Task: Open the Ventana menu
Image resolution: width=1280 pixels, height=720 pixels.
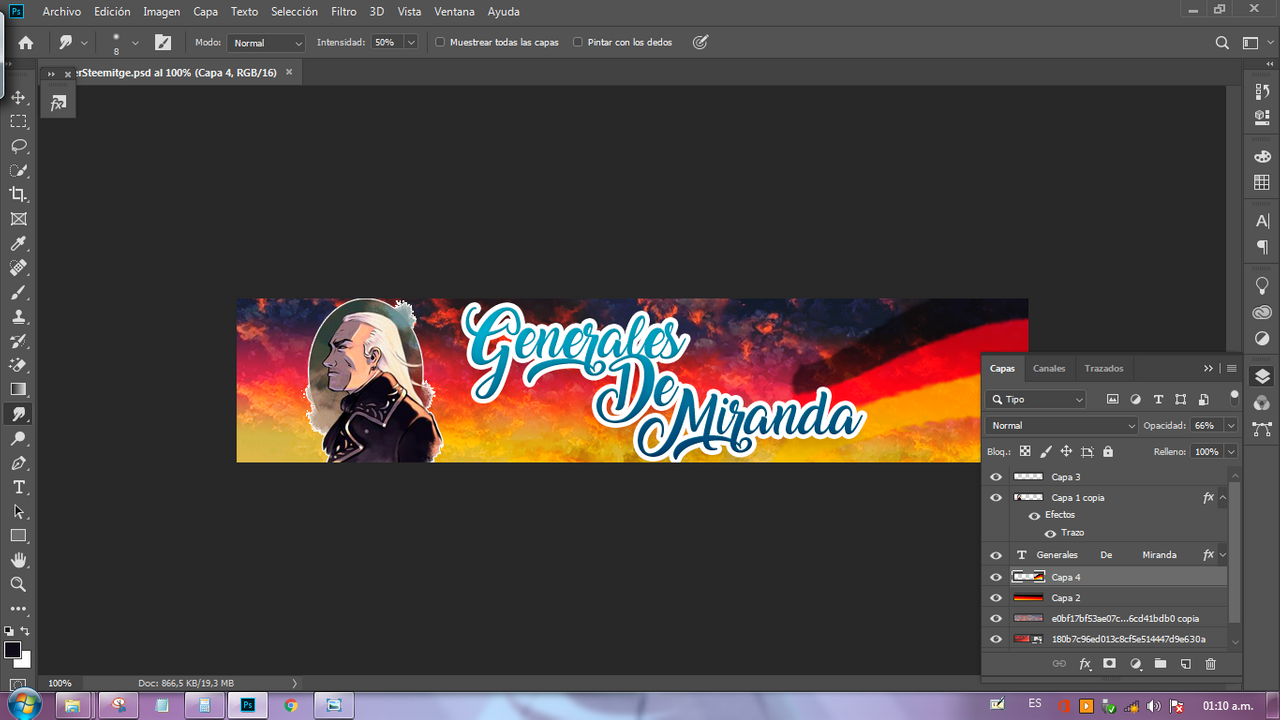Action: (x=455, y=12)
